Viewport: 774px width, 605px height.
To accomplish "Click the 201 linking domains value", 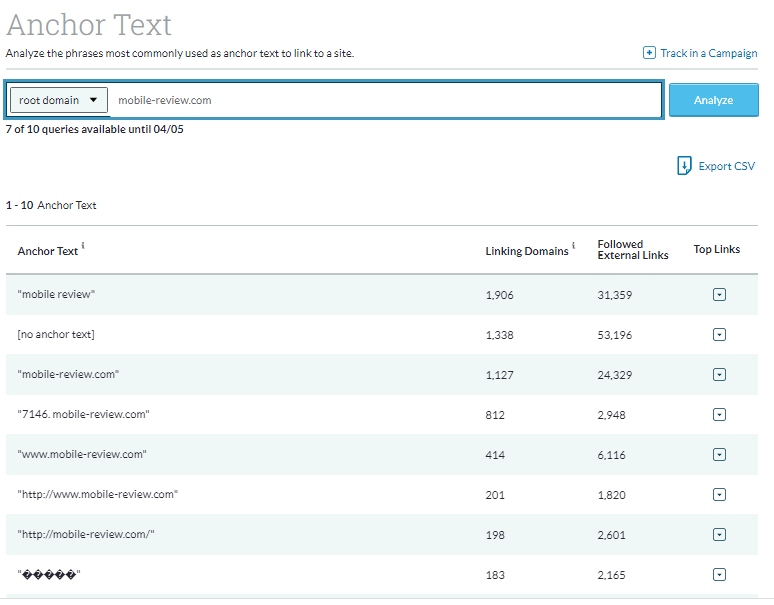I will coord(495,495).
